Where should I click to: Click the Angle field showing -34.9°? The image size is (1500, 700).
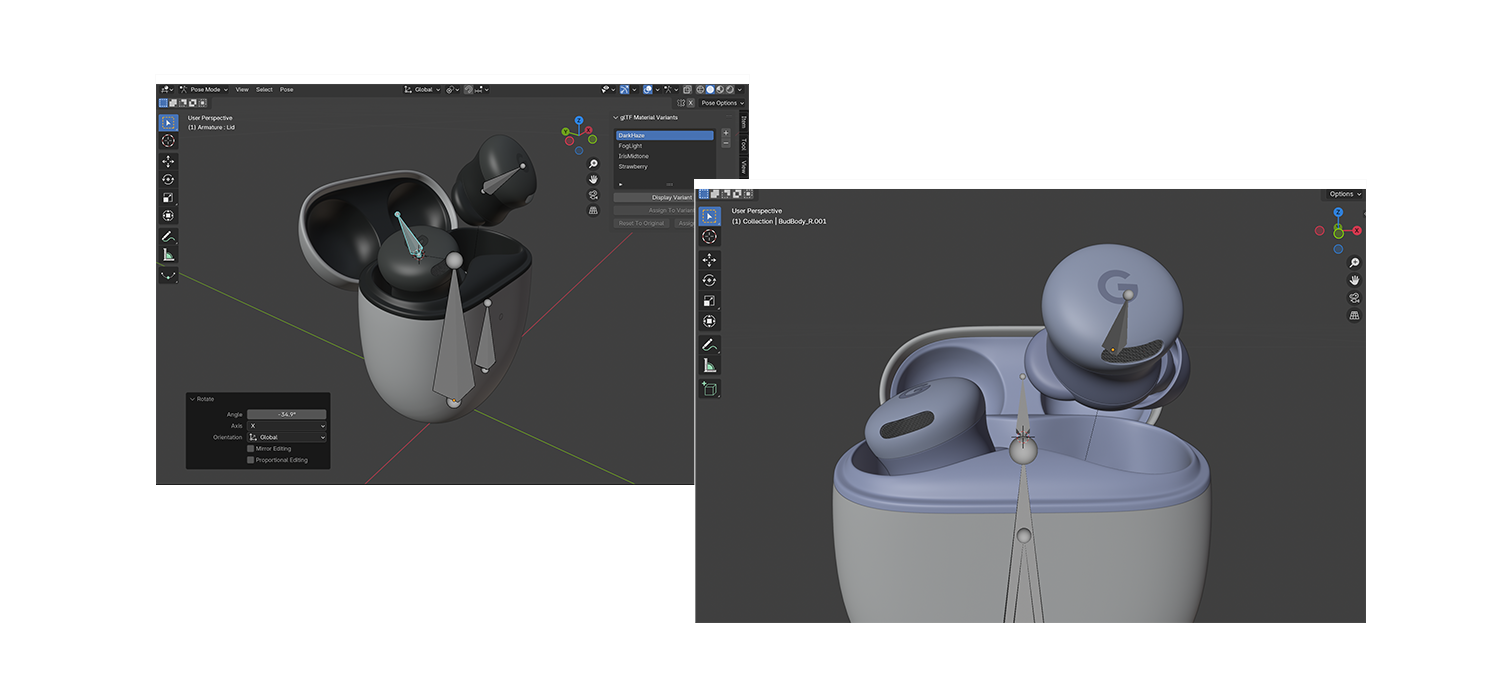[286, 414]
